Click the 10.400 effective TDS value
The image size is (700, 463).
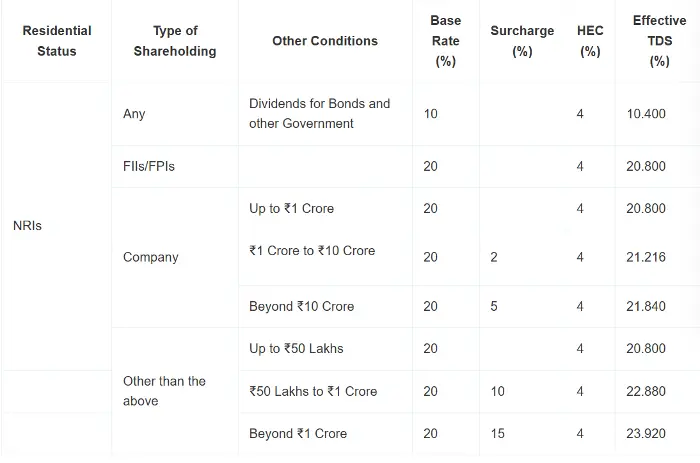pos(646,113)
